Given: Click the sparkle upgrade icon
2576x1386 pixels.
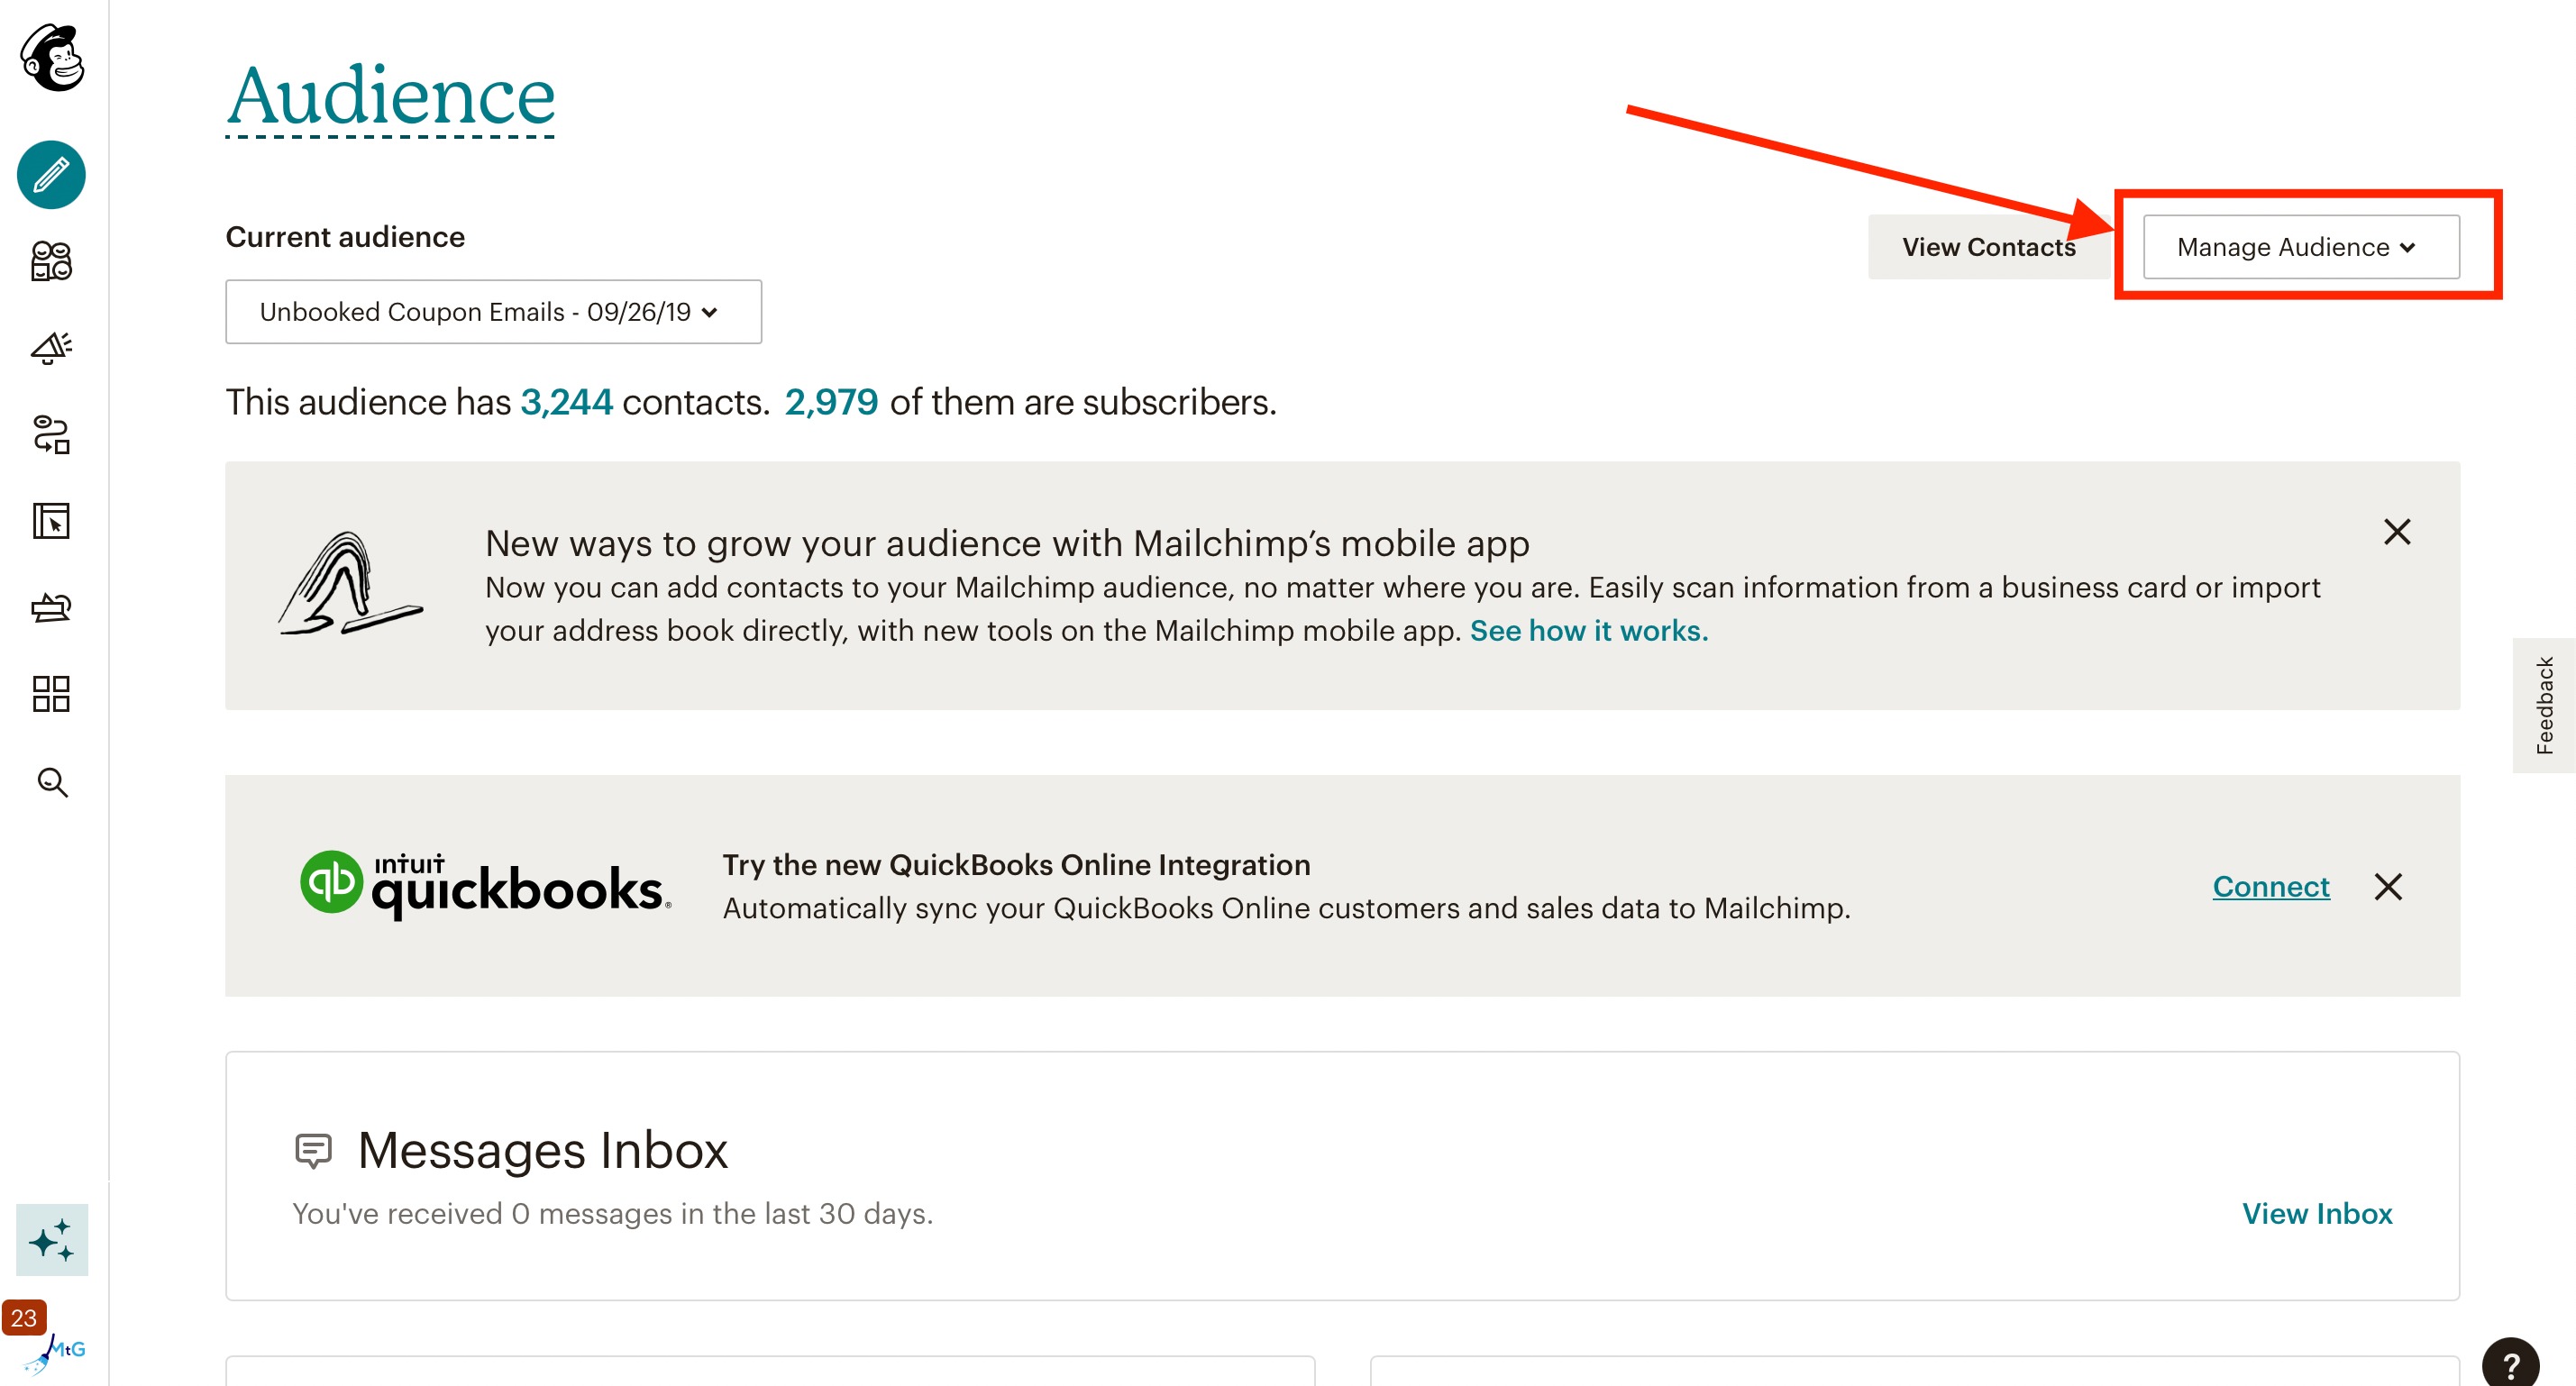Looking at the screenshot, I should [52, 1240].
